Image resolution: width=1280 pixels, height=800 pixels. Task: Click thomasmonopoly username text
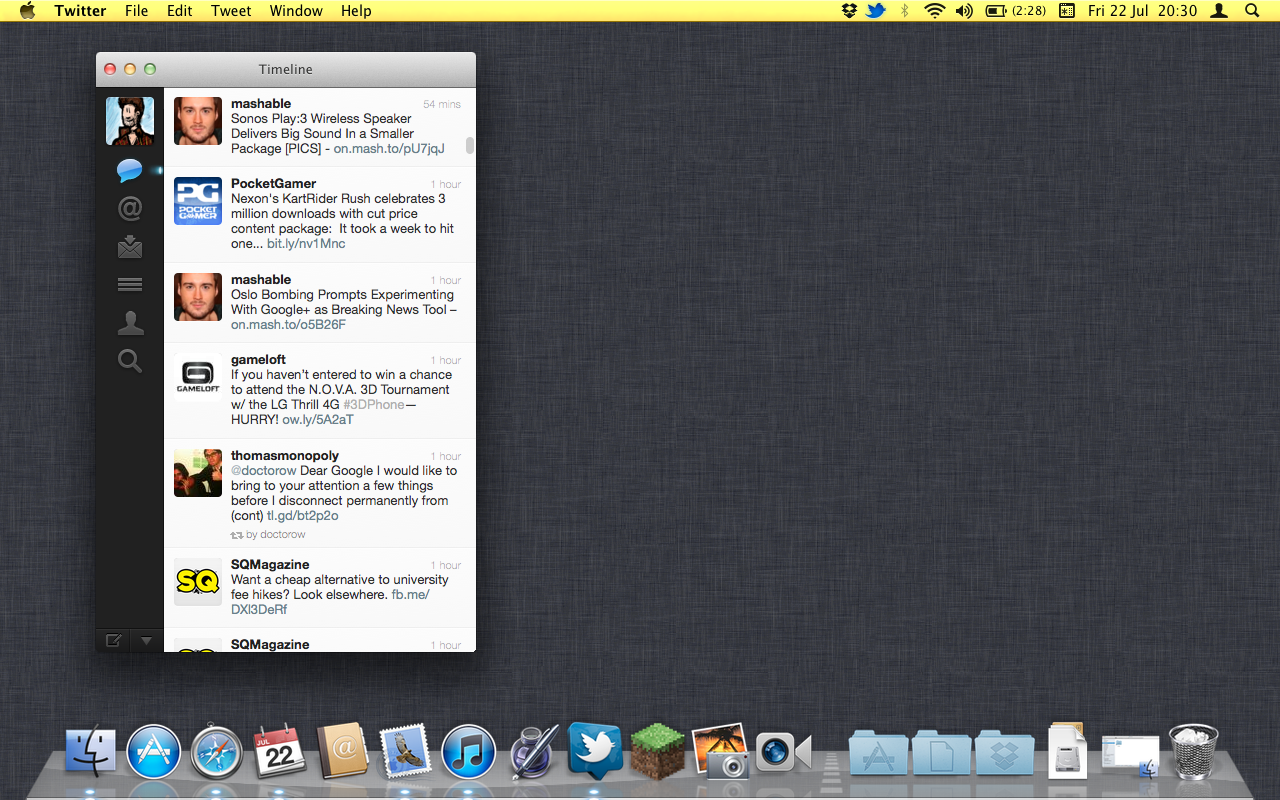click(285, 456)
